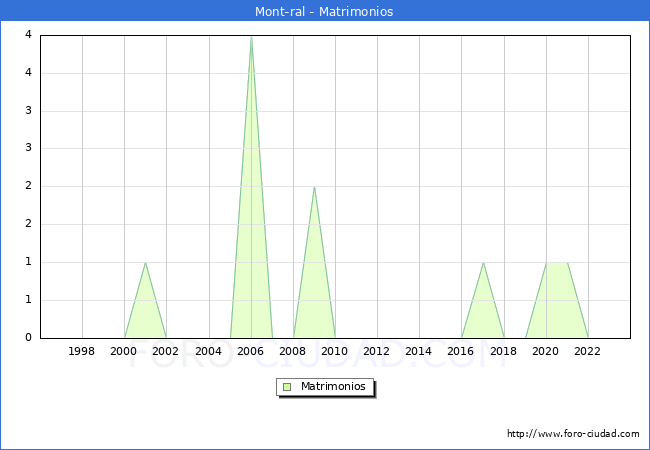Screen dimensions: 650x450
Task: Click the 0 y-axis label
Action: click(28, 337)
